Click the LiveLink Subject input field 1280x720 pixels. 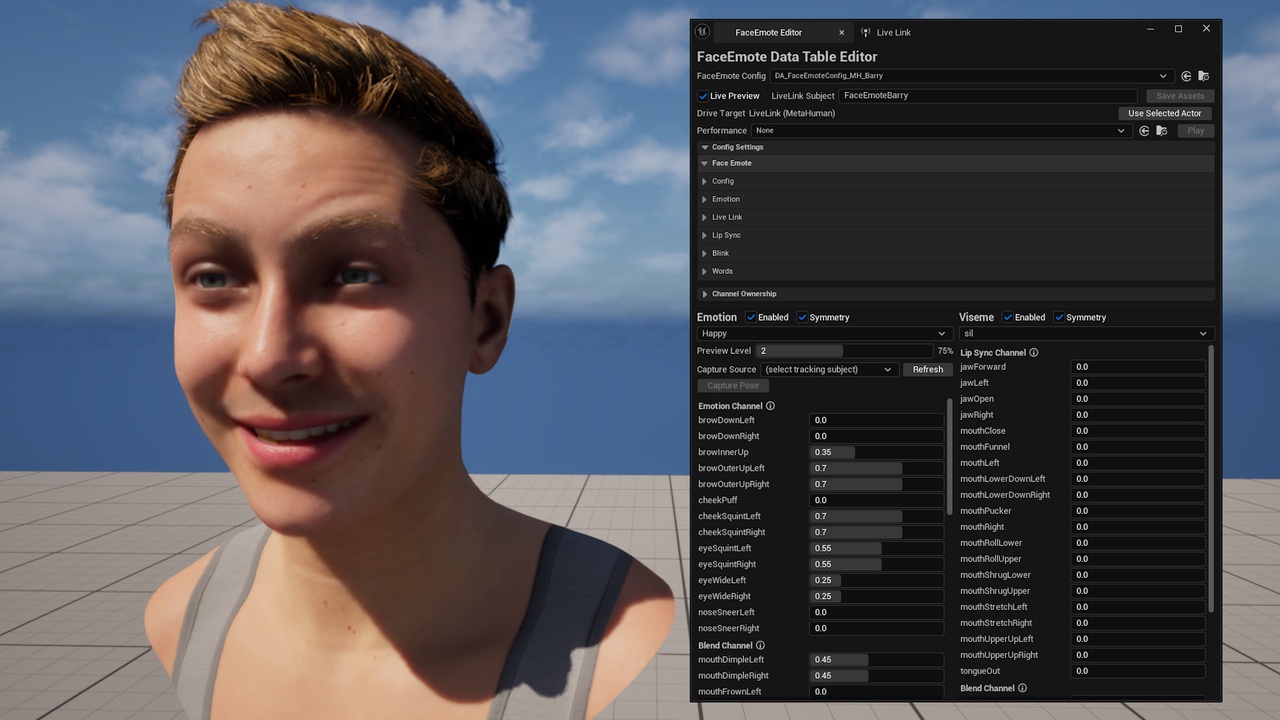[x=988, y=96]
